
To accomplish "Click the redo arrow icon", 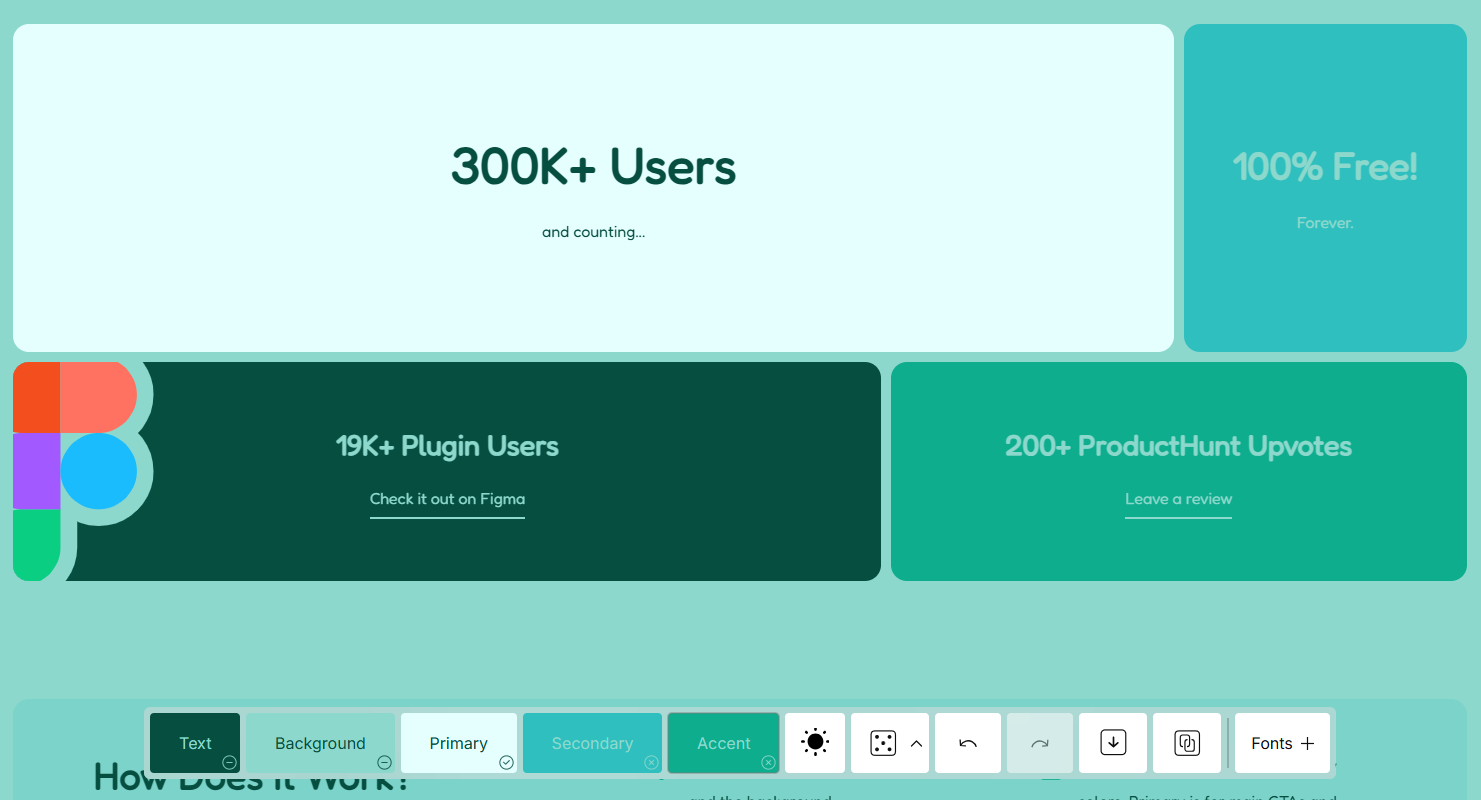I will (x=1040, y=743).
